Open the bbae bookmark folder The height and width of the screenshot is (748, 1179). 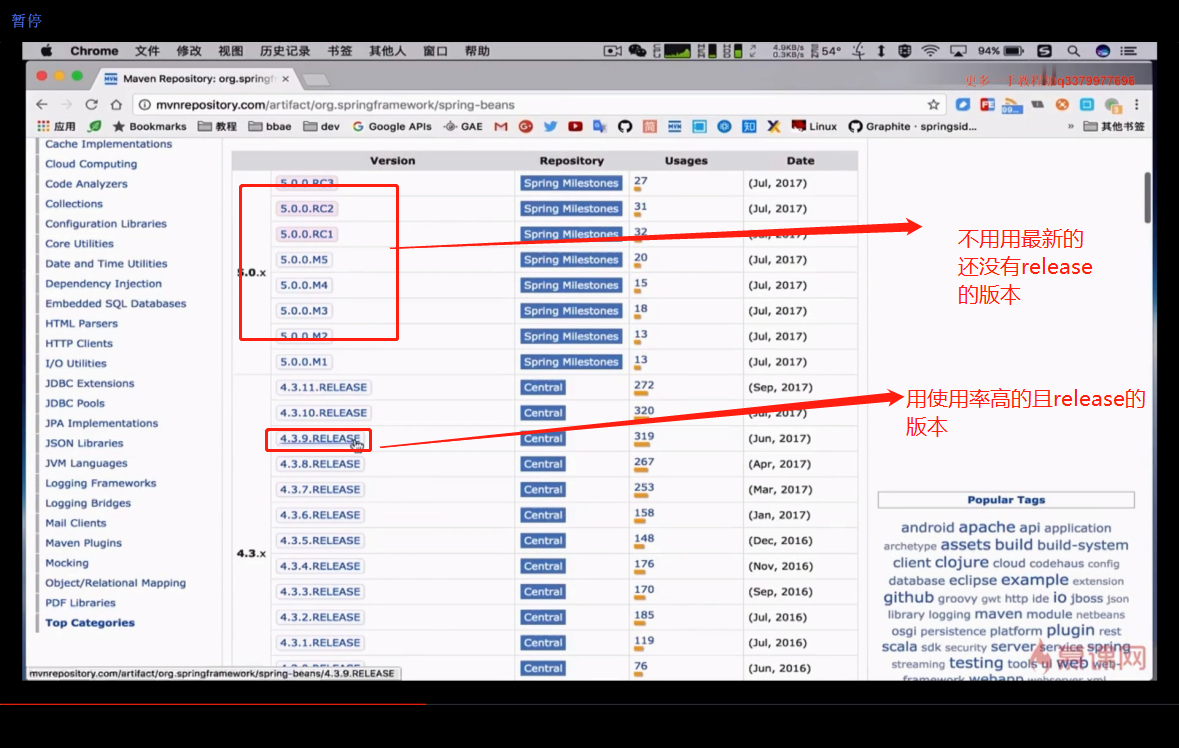pyautogui.click(x=270, y=126)
